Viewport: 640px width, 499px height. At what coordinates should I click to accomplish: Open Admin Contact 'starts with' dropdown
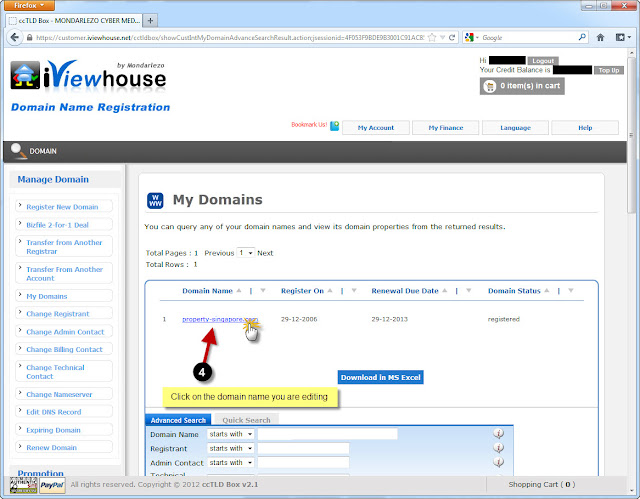[x=231, y=463]
